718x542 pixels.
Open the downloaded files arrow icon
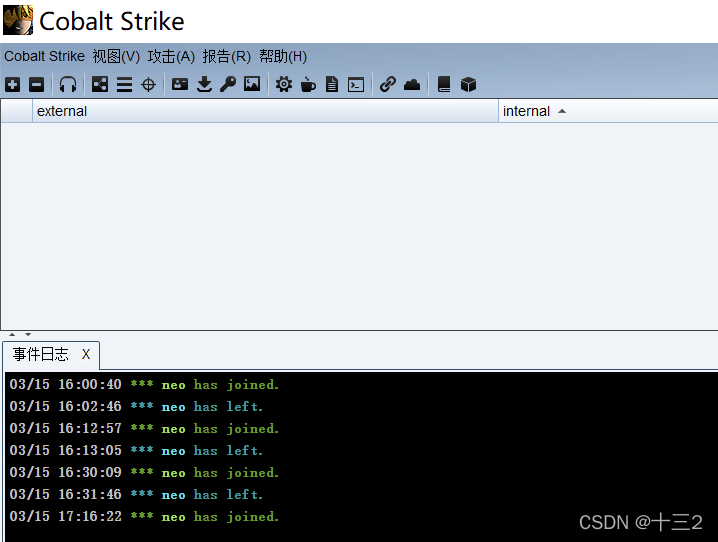pyautogui.click(x=204, y=85)
